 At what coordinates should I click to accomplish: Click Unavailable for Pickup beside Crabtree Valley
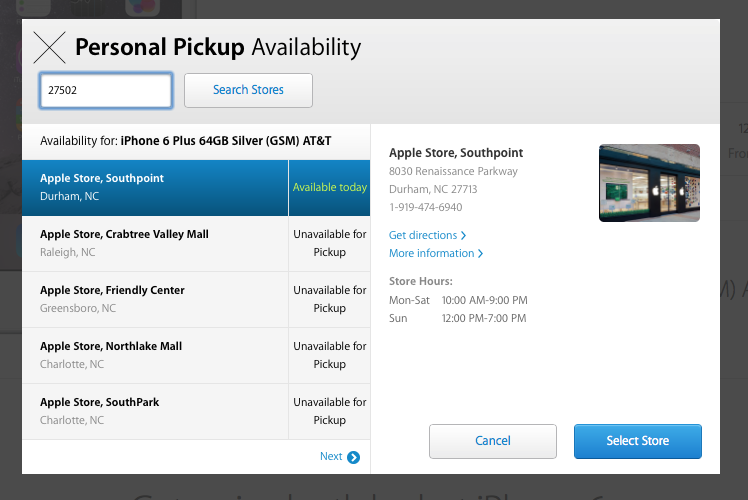tap(329, 243)
